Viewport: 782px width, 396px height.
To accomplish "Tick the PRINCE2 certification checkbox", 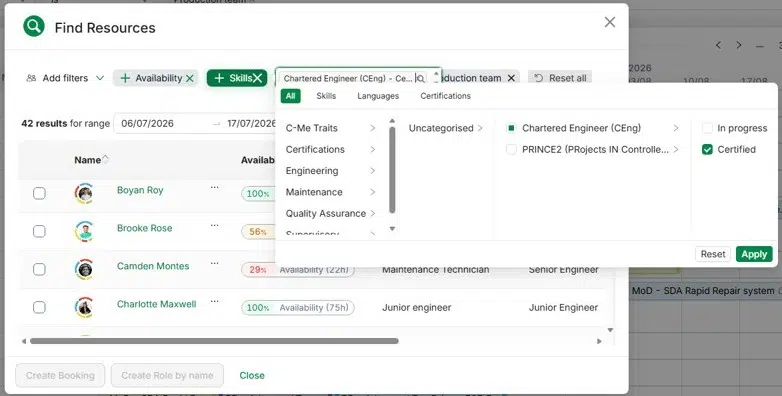I will point(511,150).
